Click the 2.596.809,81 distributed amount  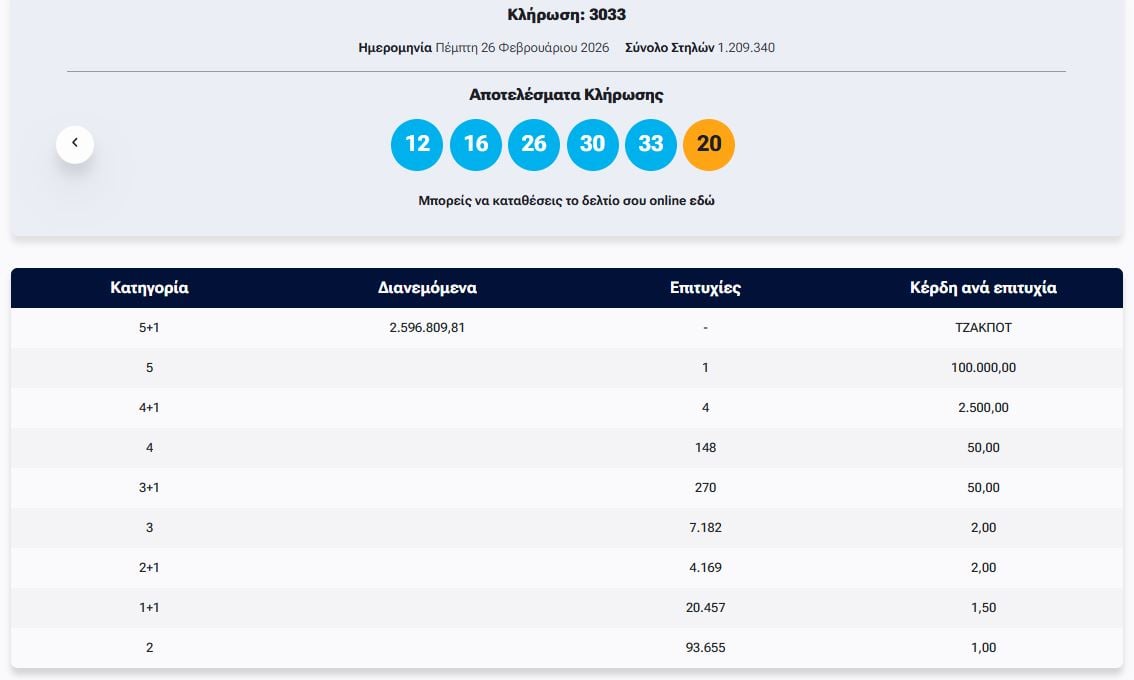point(427,328)
